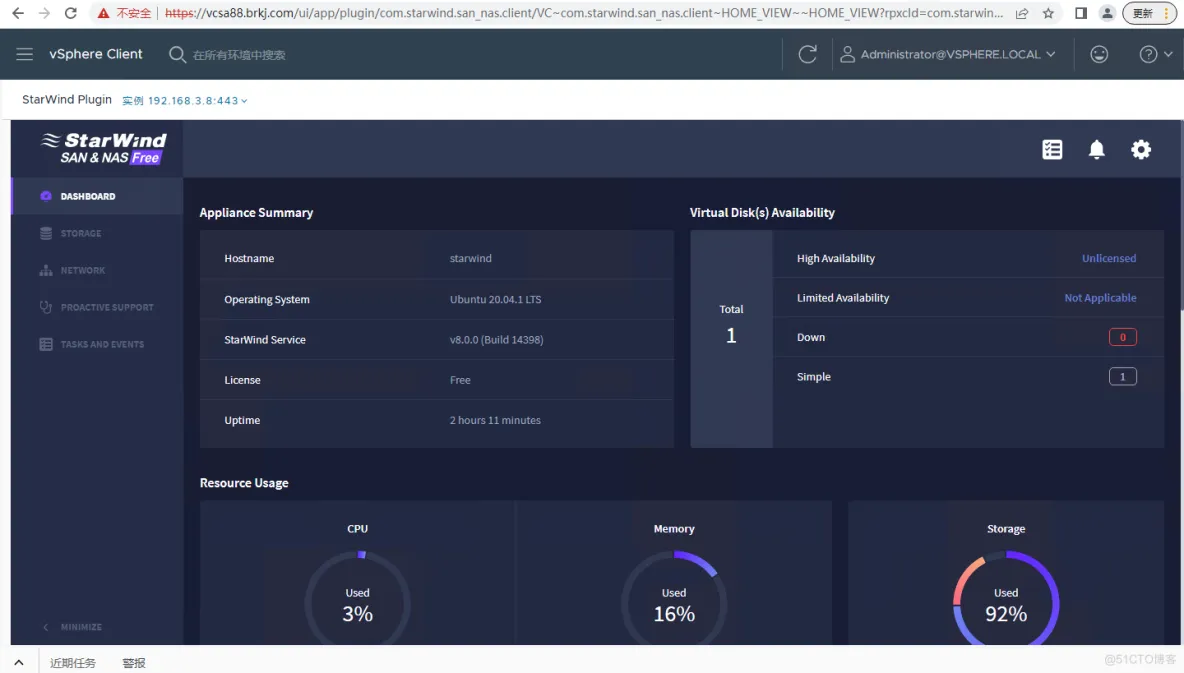Open the Administrator@VSPHERE.LOCAL user menu

[x=948, y=54]
